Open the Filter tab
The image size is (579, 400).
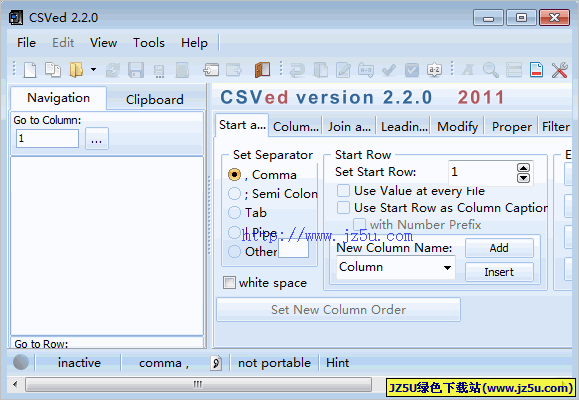(555, 127)
